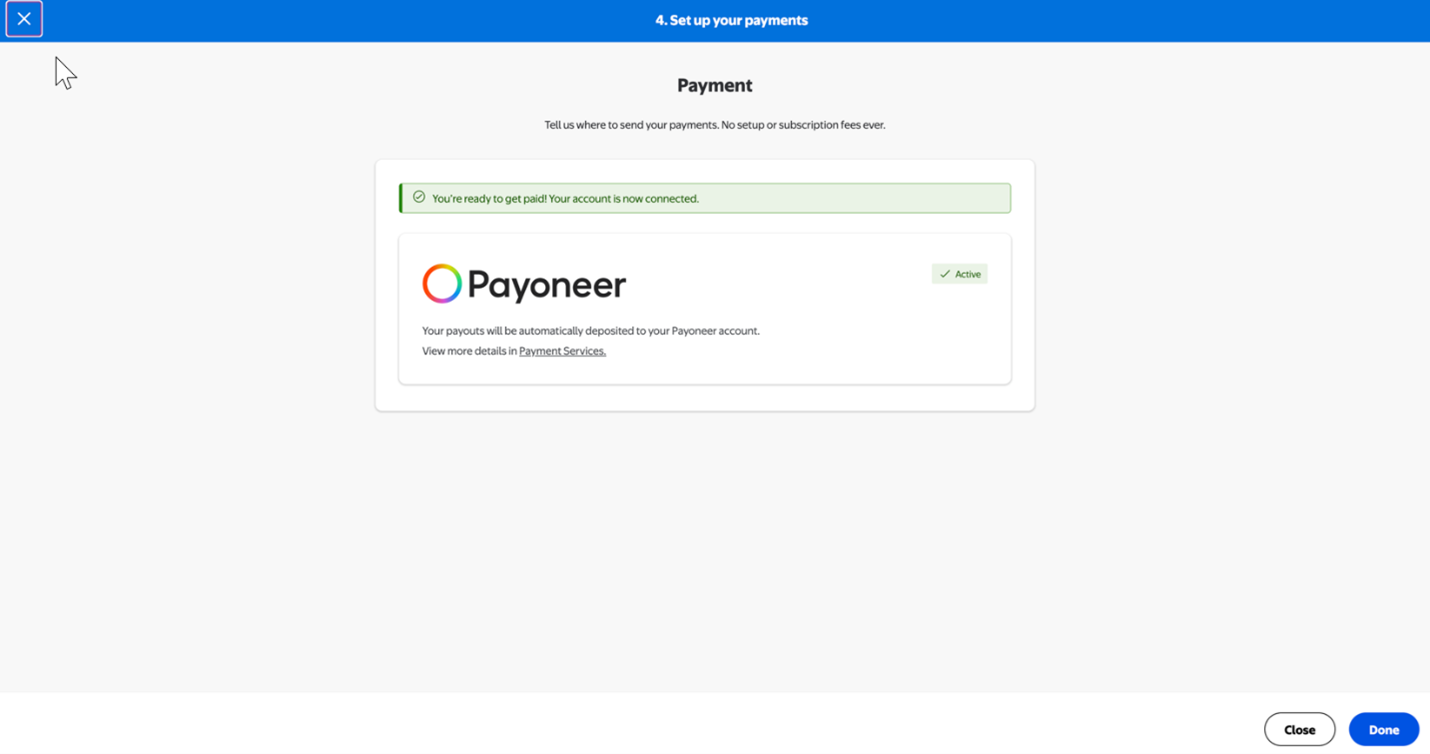
Task: Open the Payment Services link
Action: [562, 351]
